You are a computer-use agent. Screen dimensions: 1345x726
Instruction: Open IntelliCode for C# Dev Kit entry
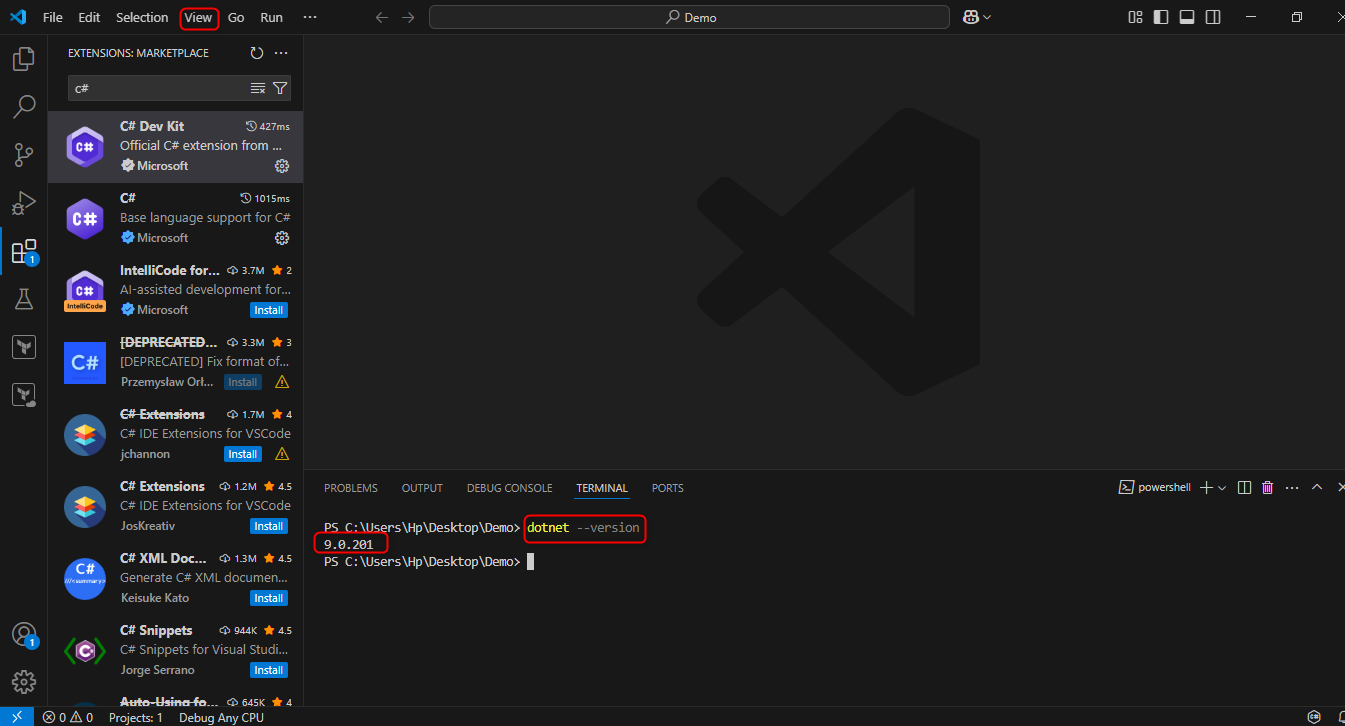tap(175, 290)
